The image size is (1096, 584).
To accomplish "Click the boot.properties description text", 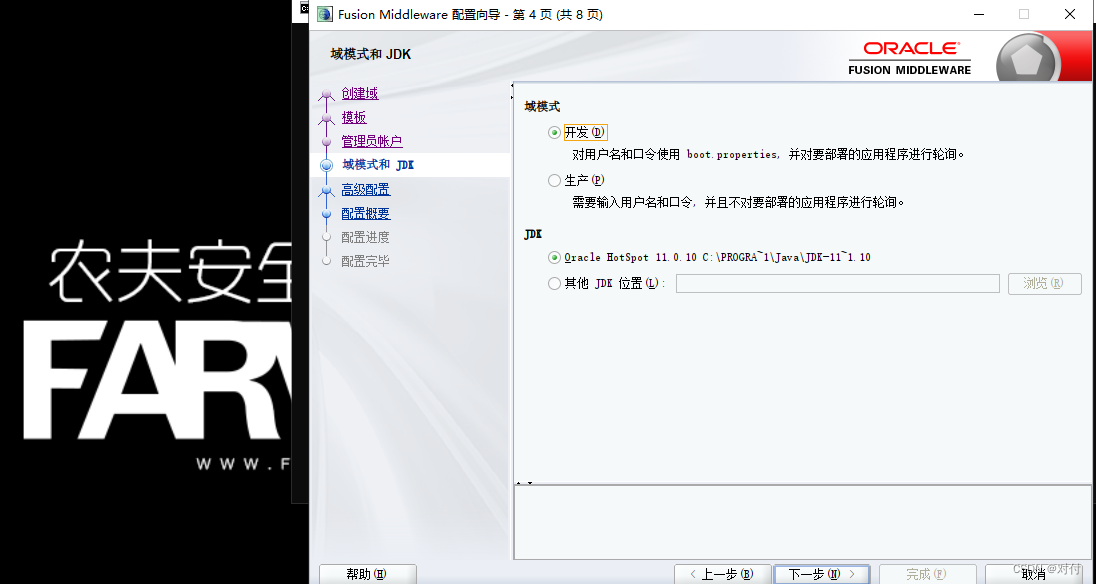I will tap(768, 154).
